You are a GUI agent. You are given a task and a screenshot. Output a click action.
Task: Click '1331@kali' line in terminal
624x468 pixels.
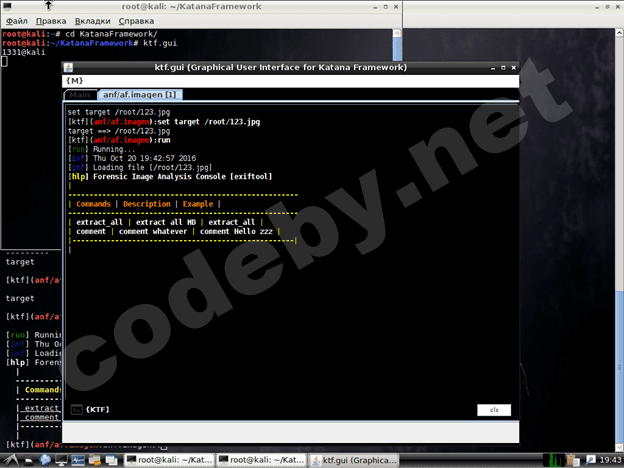(24, 52)
